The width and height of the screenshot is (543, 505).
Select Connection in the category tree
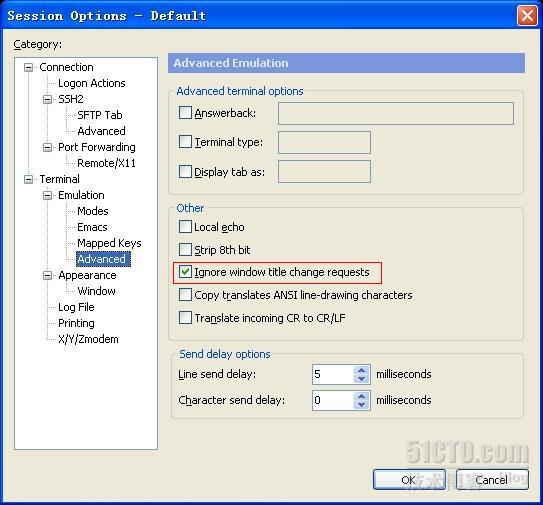(x=66, y=67)
